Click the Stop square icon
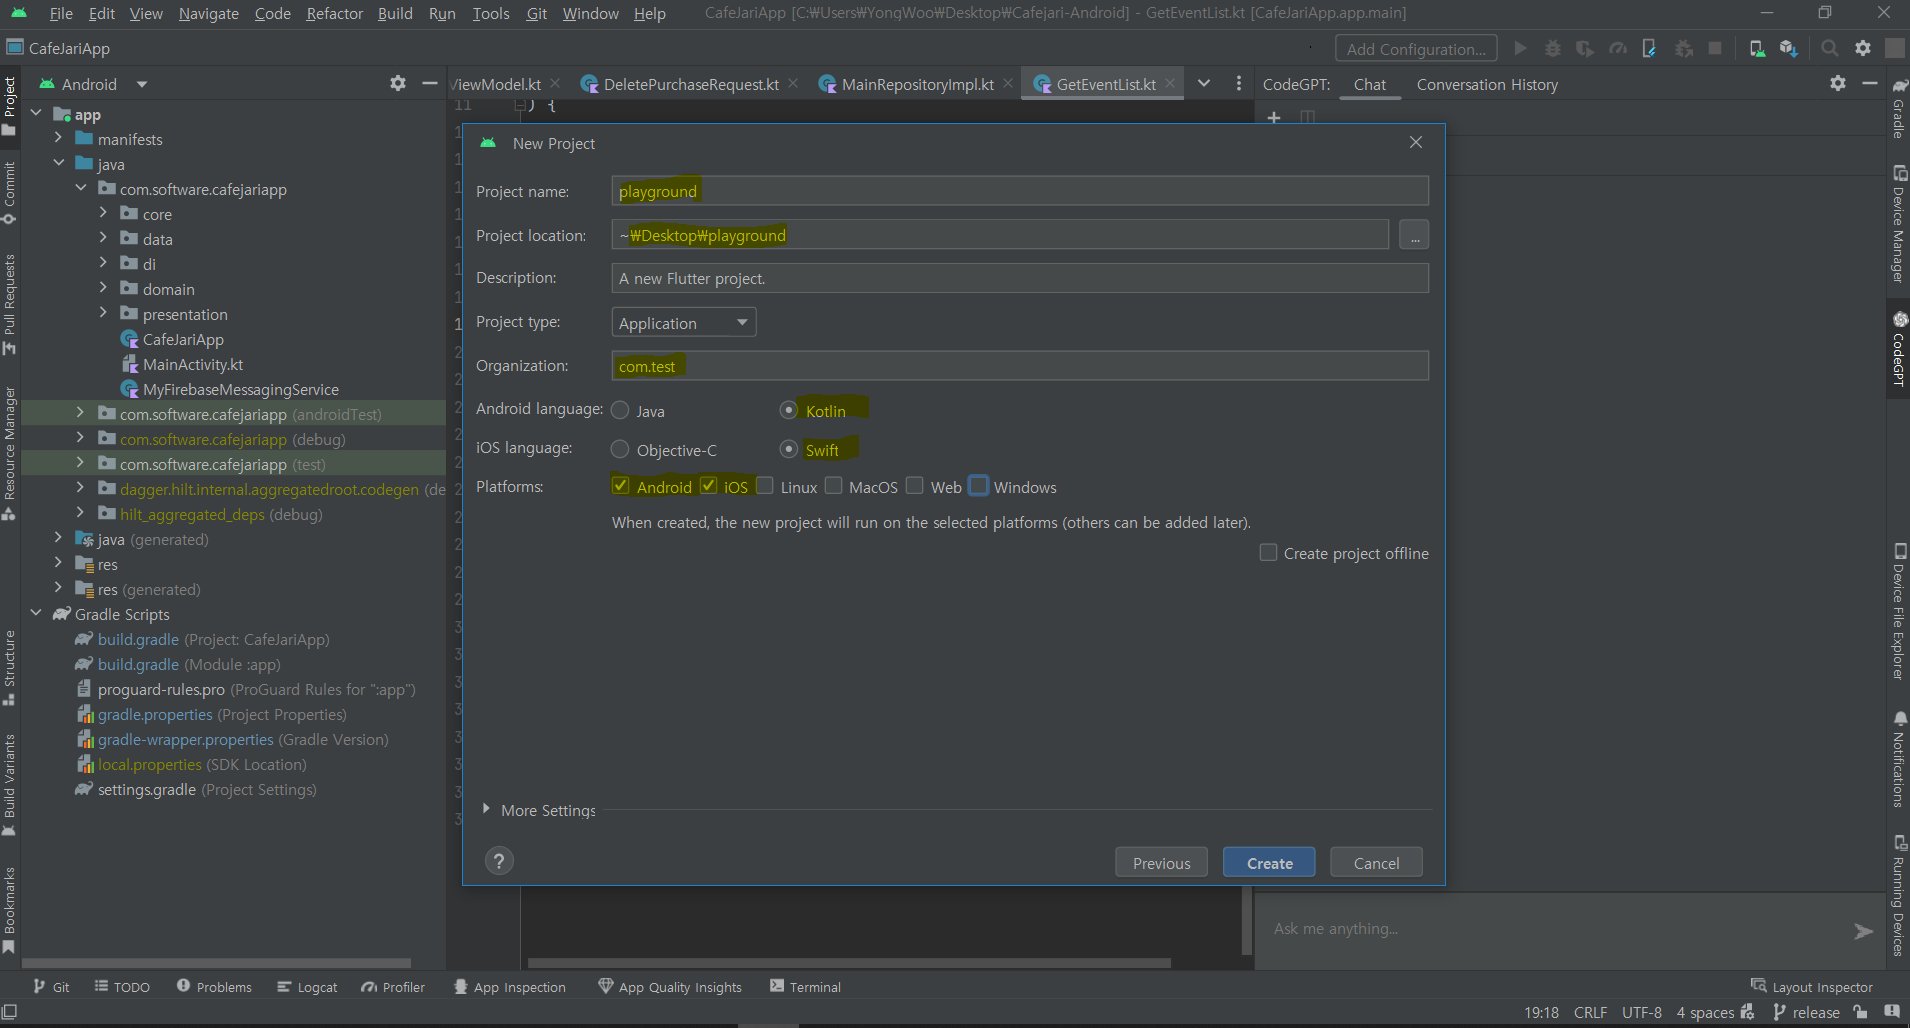This screenshot has width=1910, height=1028. coord(1715,48)
